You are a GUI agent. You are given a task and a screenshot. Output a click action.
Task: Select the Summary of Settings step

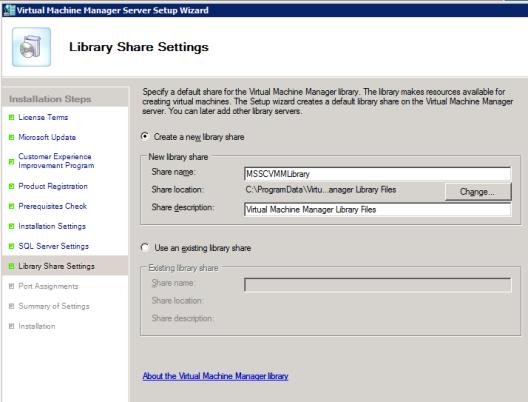54,306
